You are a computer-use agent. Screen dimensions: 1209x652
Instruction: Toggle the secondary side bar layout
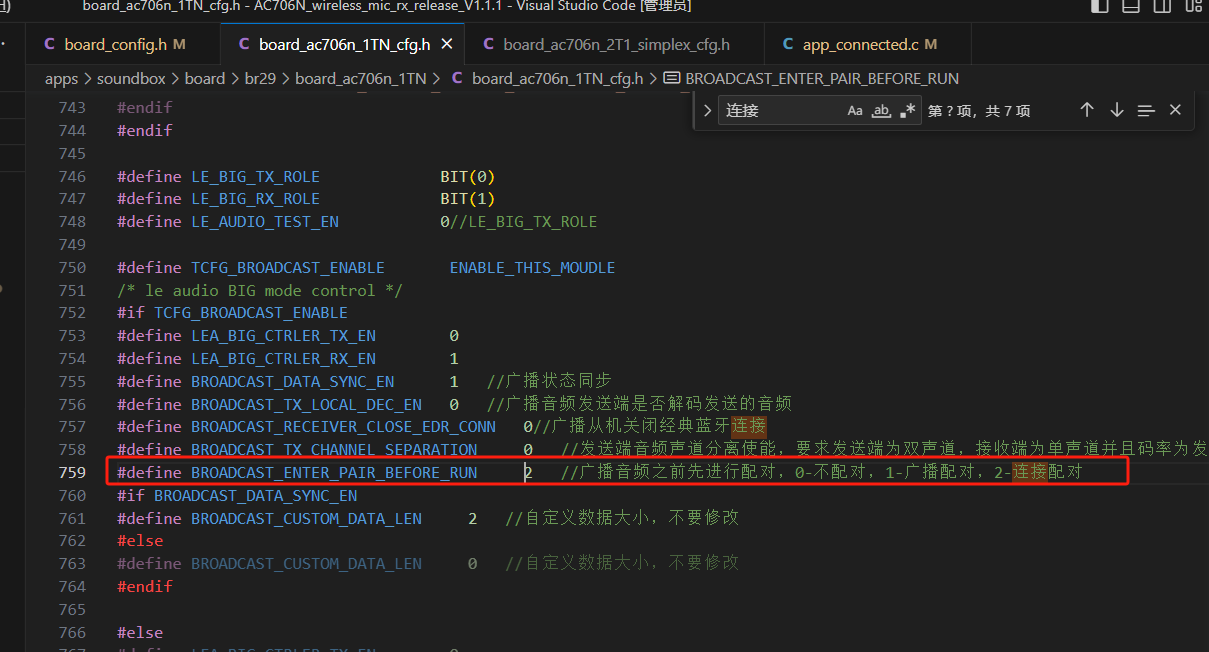pos(1162,6)
